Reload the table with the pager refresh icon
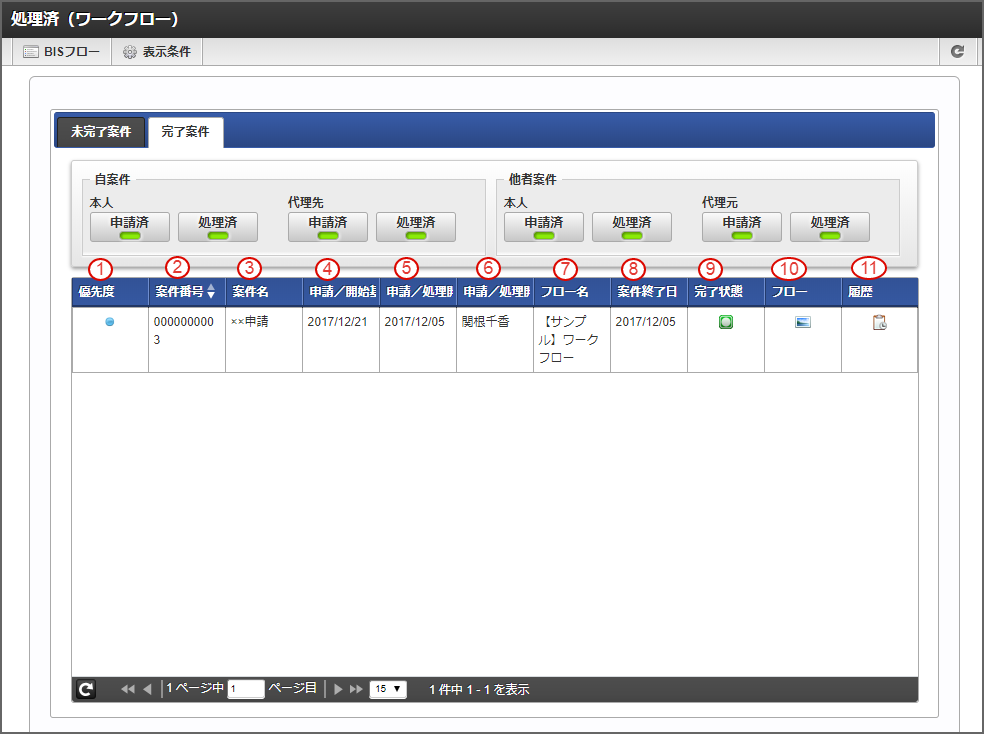This screenshot has width=984, height=734. tap(86, 689)
